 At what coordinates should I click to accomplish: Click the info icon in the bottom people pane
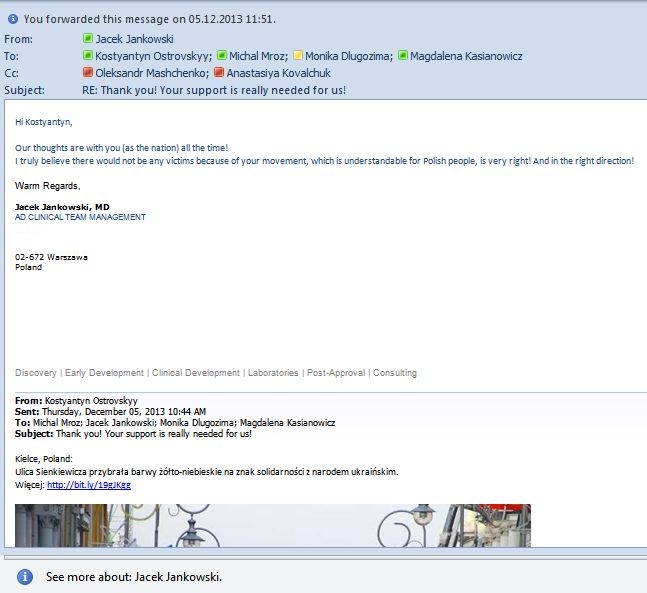pyautogui.click(x=24, y=577)
